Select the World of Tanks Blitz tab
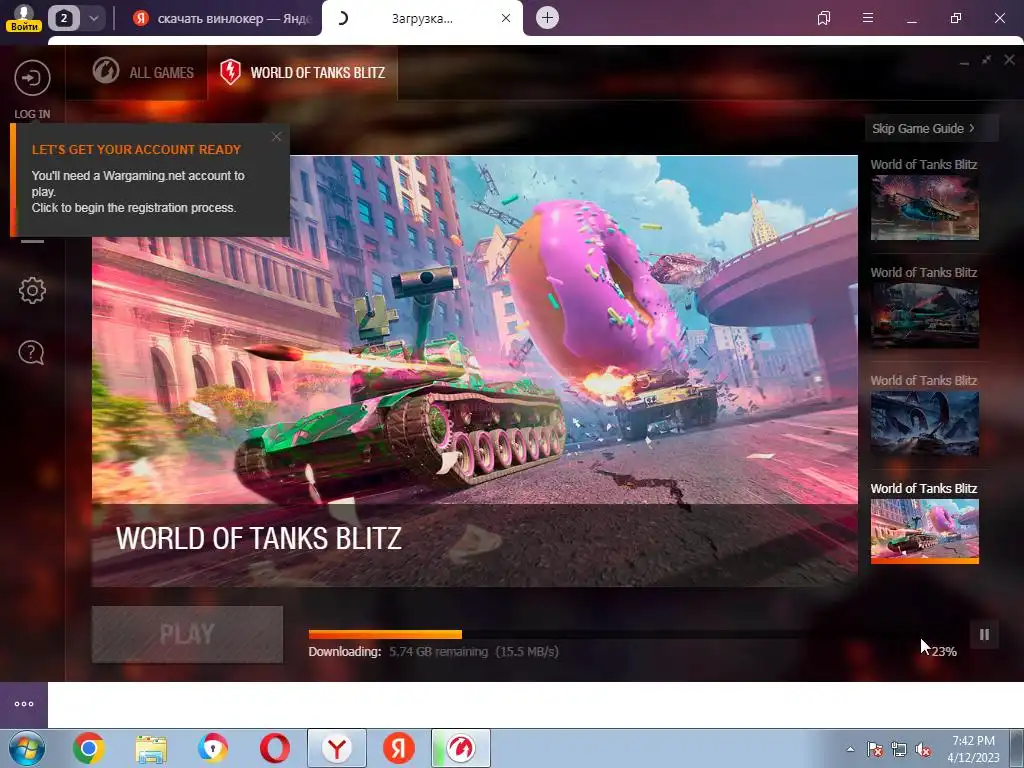Image resolution: width=1024 pixels, height=768 pixels. 302,72
